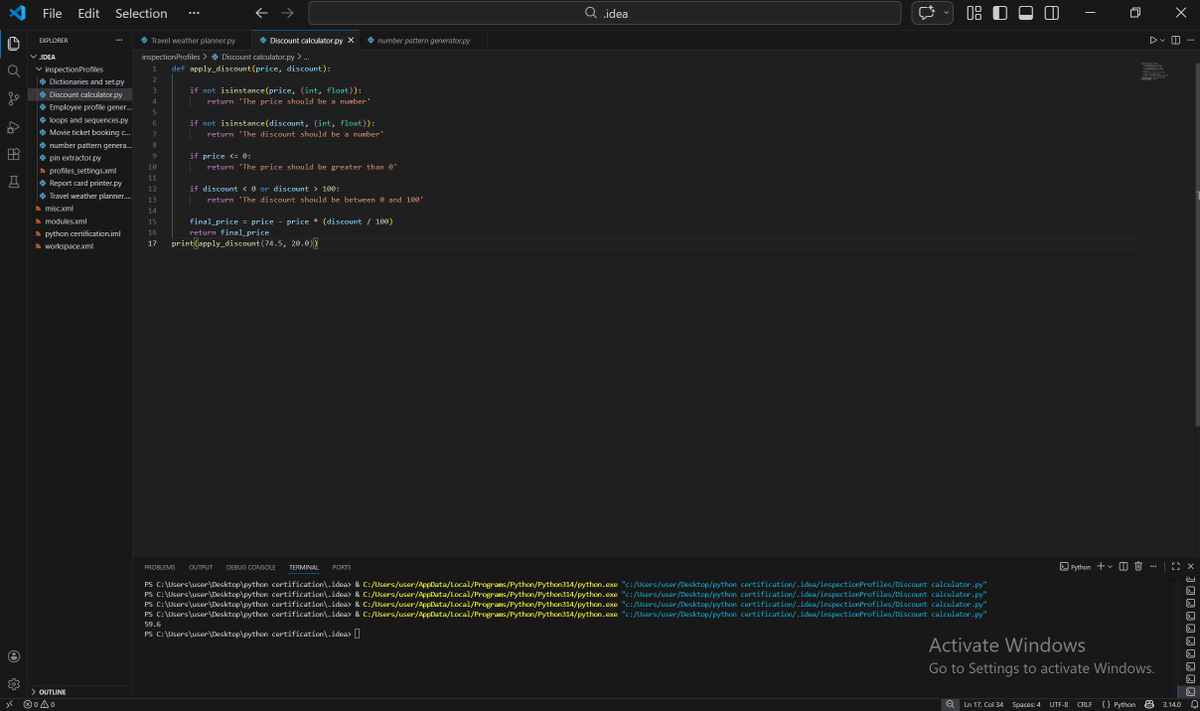Kill terminal with the trash icon
1200x711 pixels.
1138,567
